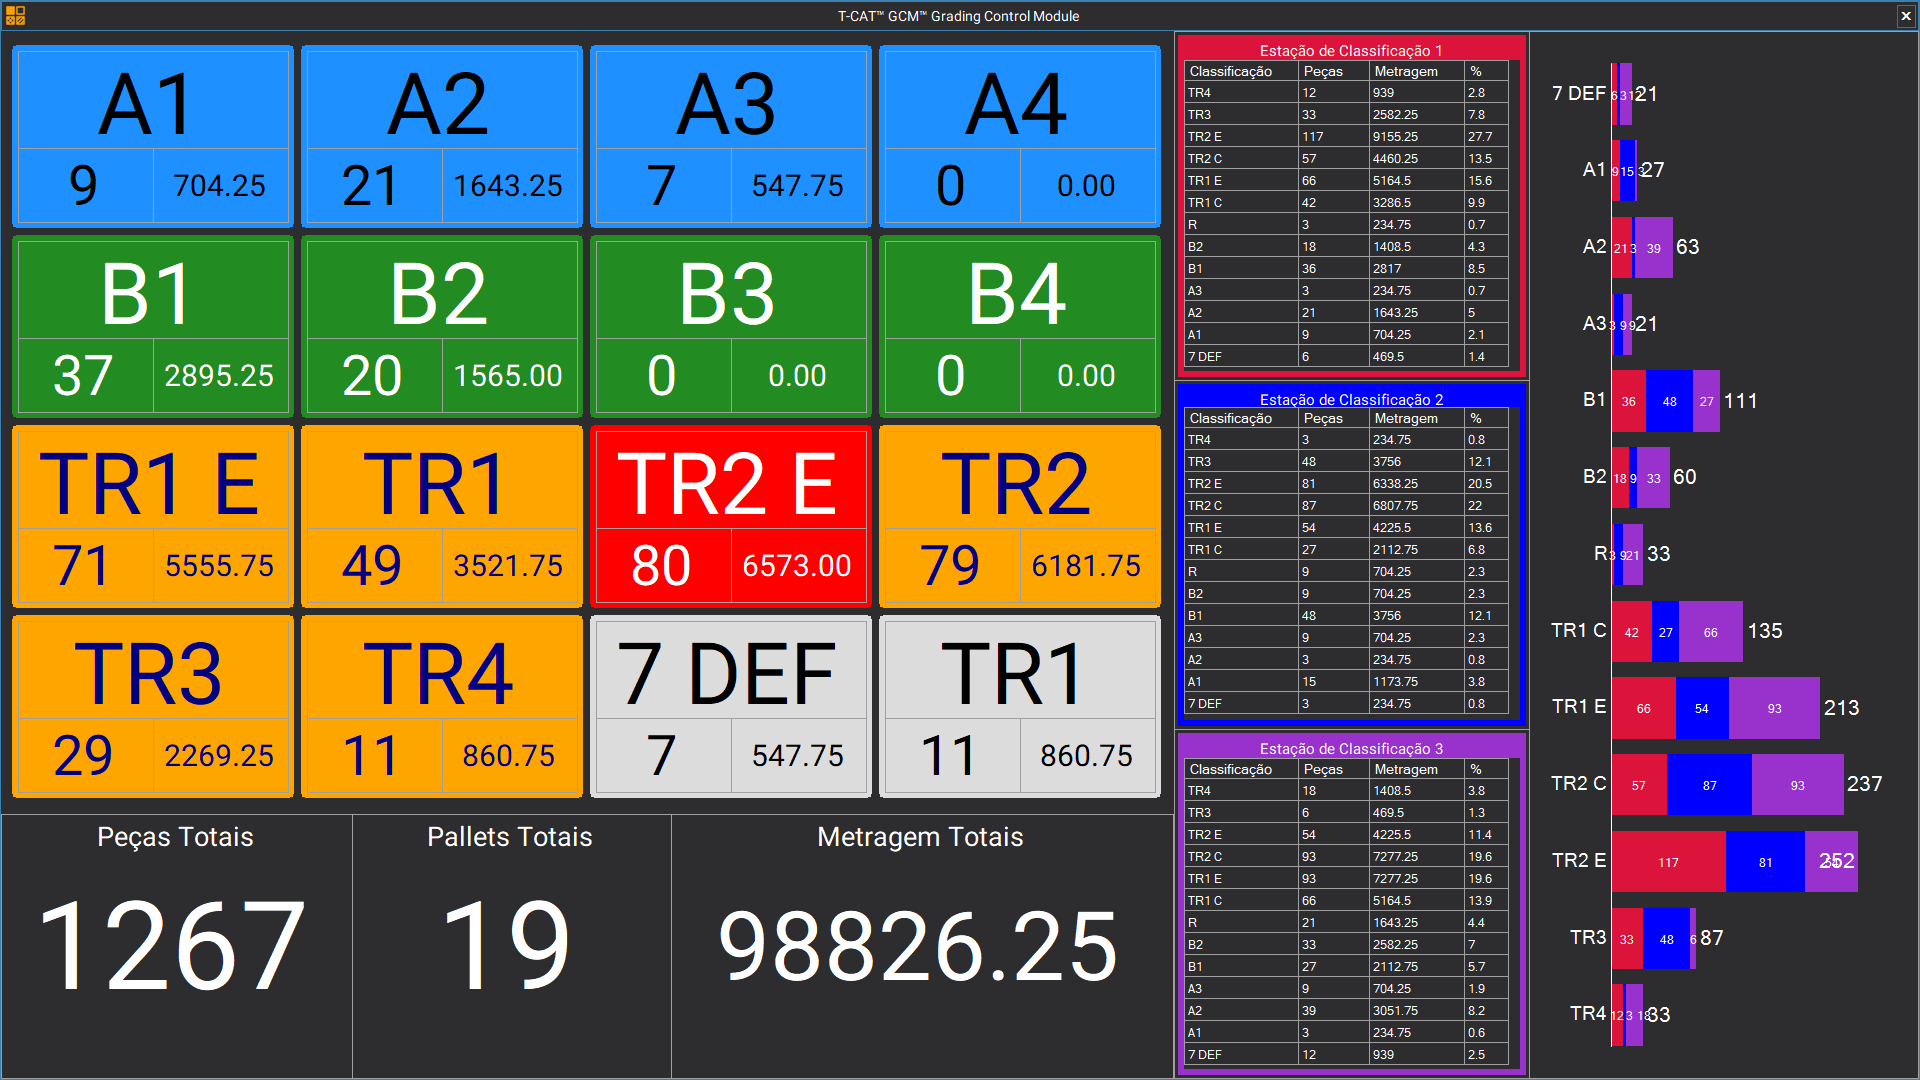Select TR2 C row in station 3 table
This screenshot has height=1080, width=1920.
(1347, 857)
